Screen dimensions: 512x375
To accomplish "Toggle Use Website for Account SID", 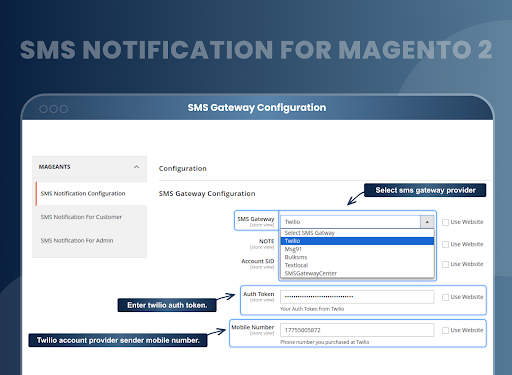I will (x=445, y=264).
